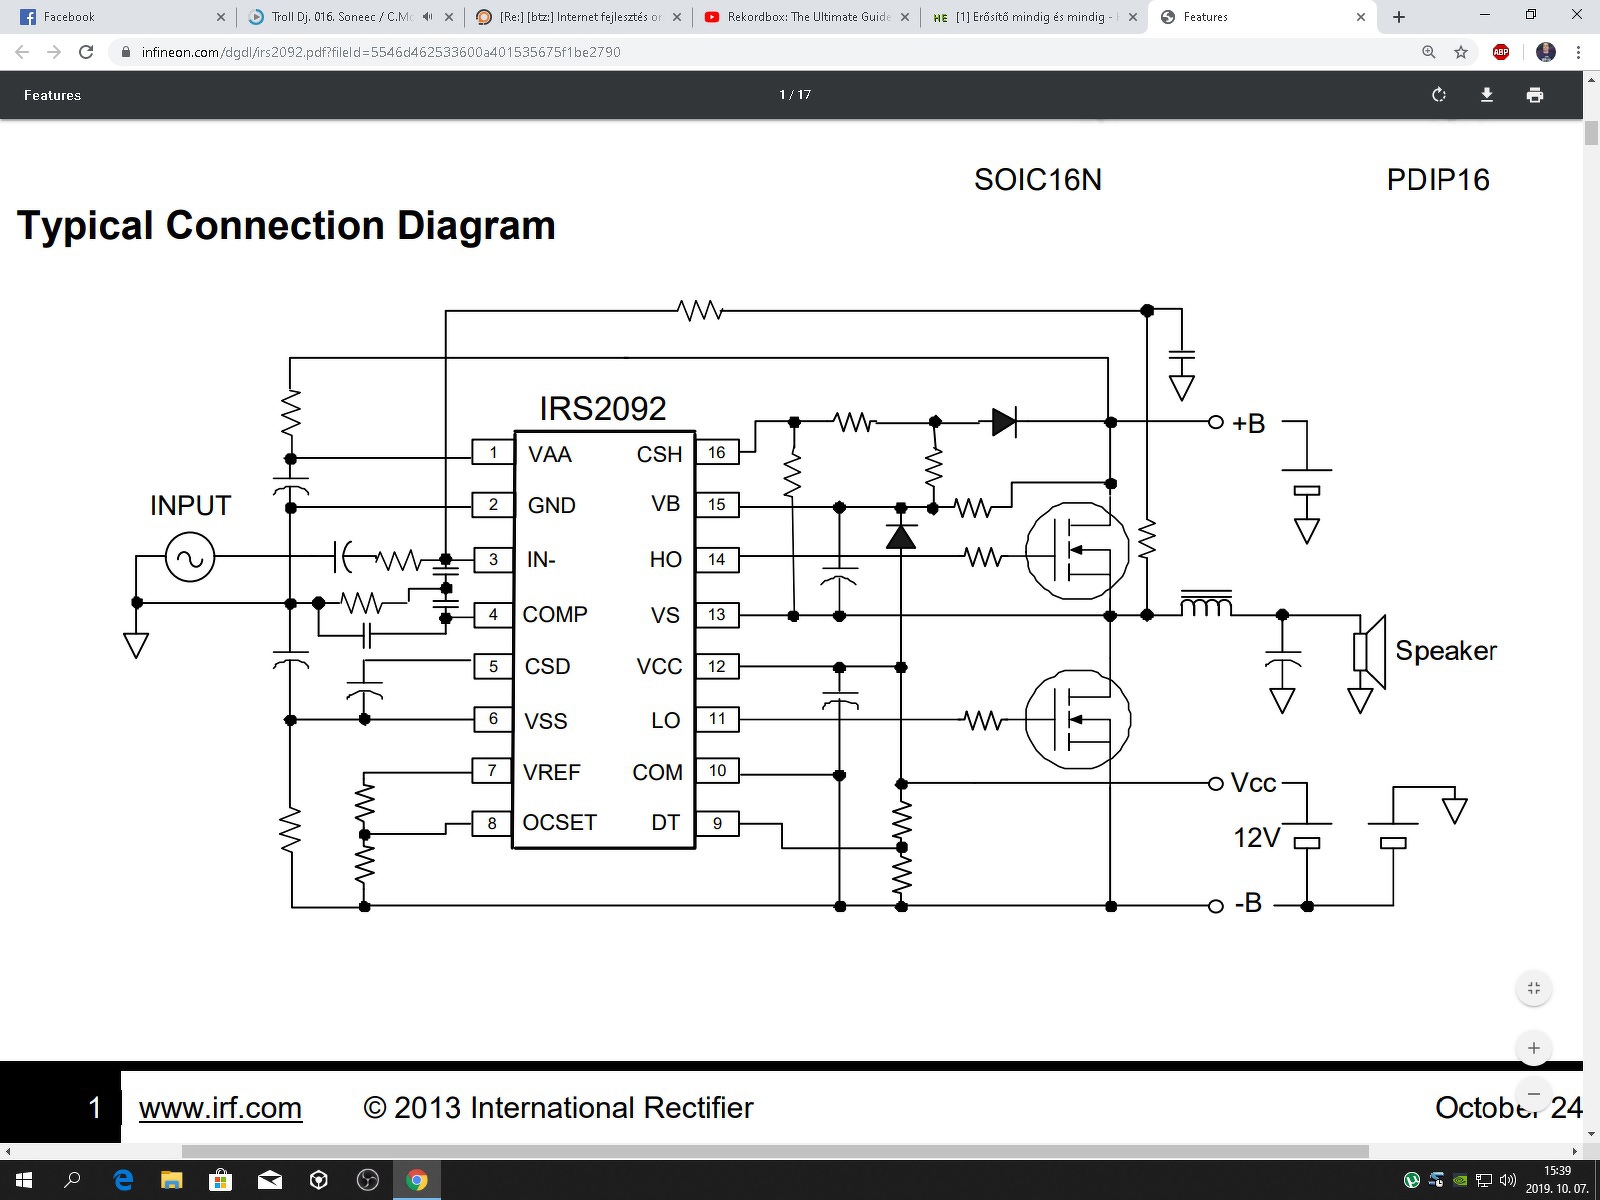Print the PDF document
Image resolution: width=1600 pixels, height=1200 pixels.
(x=1535, y=95)
